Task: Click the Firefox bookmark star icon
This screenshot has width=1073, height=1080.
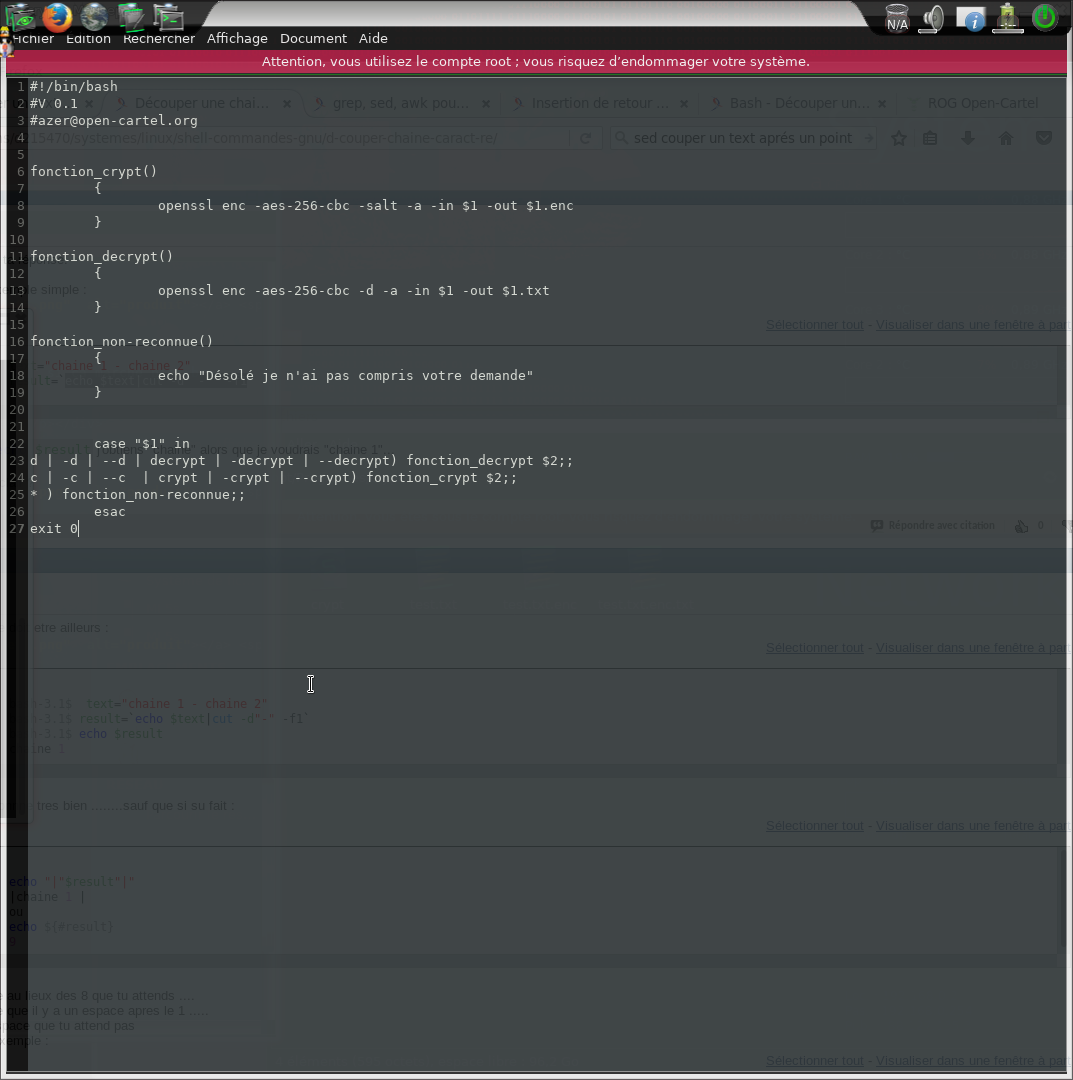Action: click(x=899, y=138)
